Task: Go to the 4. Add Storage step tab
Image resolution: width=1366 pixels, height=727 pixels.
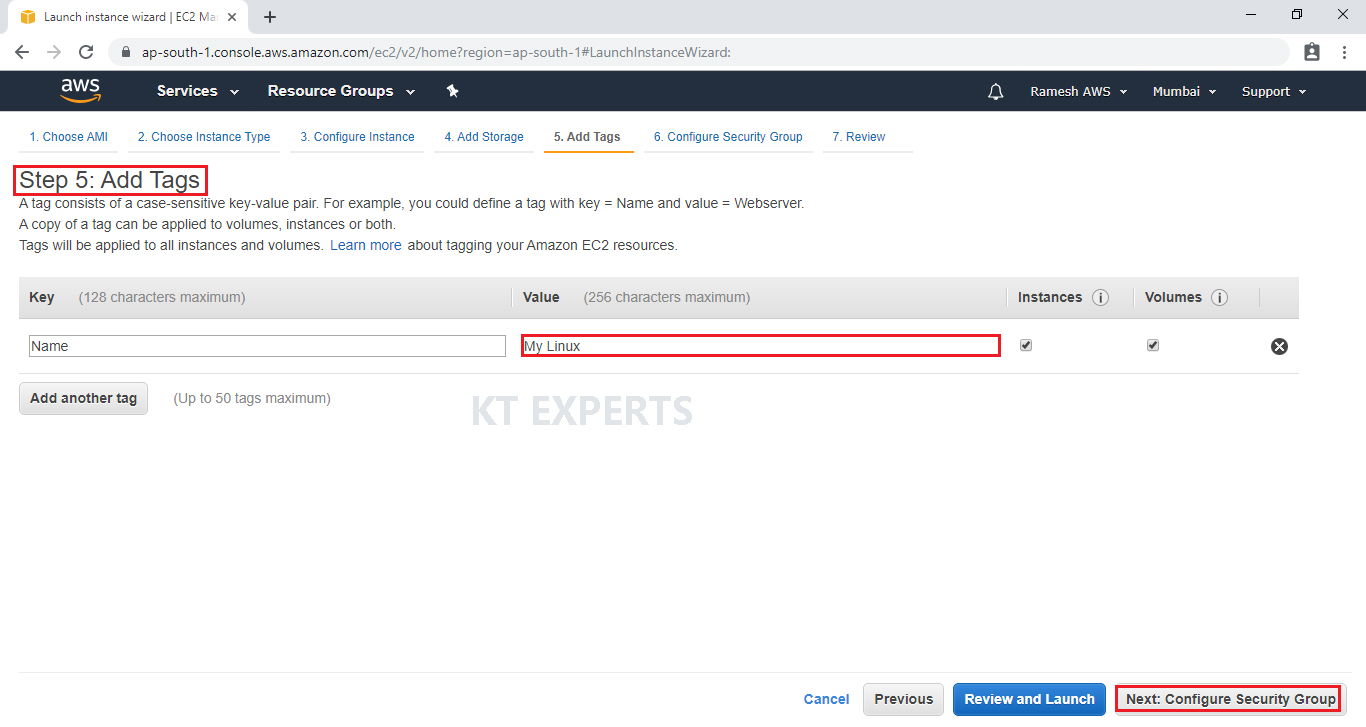Action: point(484,137)
